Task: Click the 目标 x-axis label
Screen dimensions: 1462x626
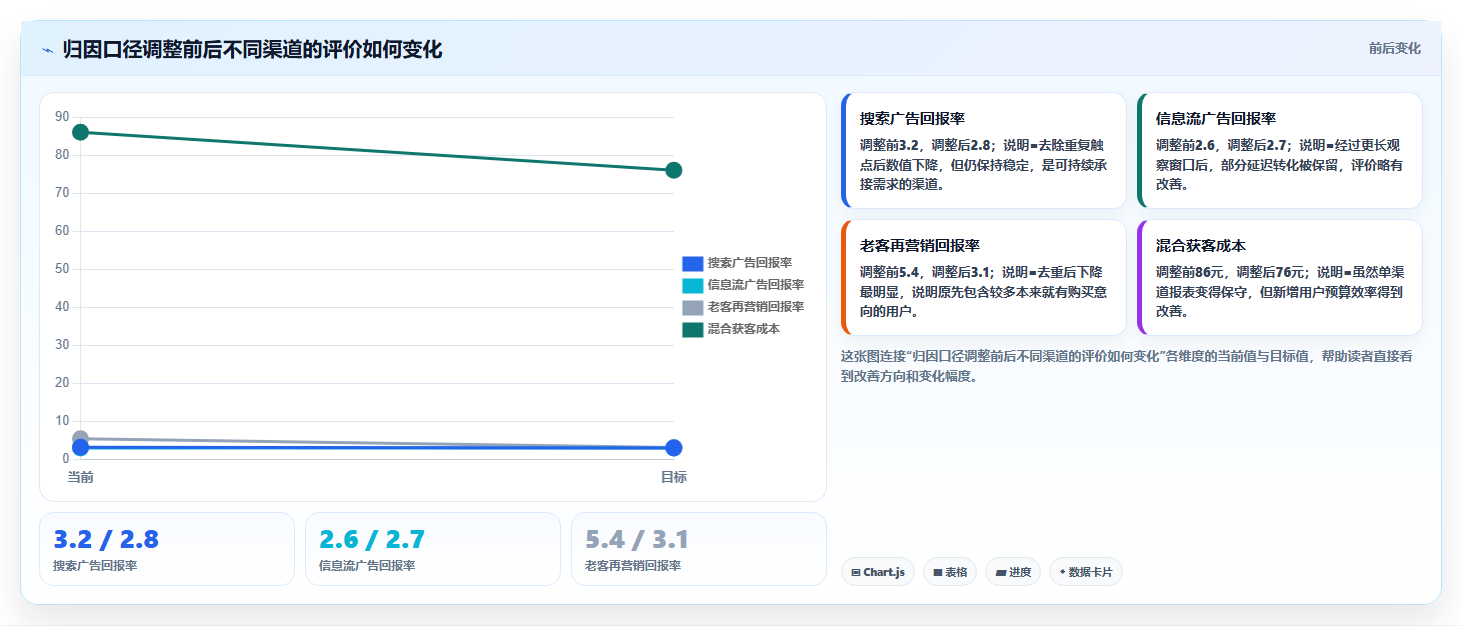Action: coord(674,477)
